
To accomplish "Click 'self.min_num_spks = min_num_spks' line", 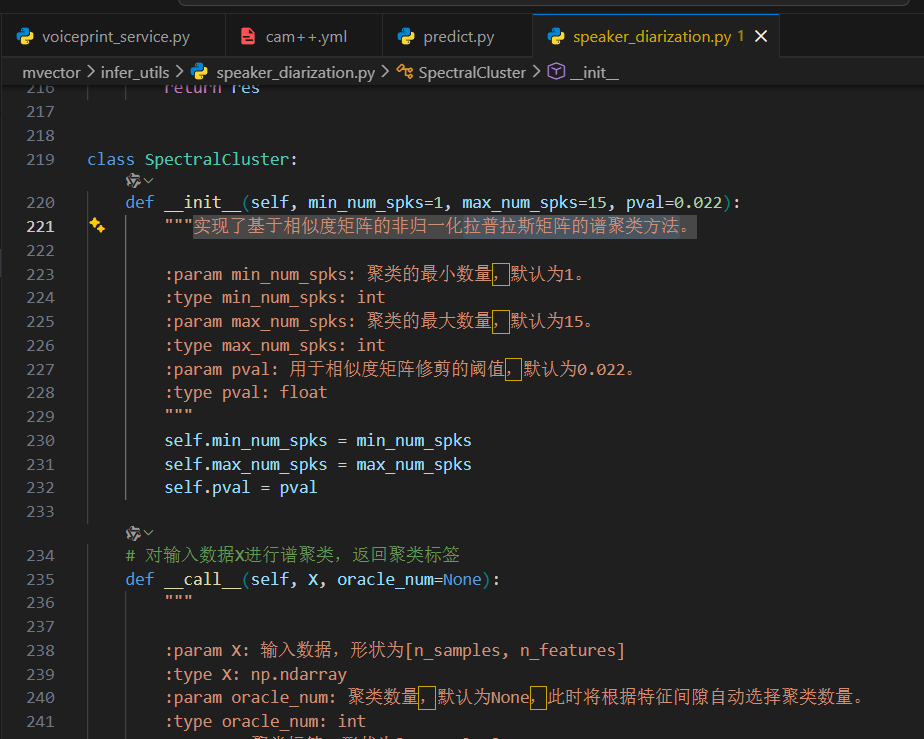I will pos(318,441).
